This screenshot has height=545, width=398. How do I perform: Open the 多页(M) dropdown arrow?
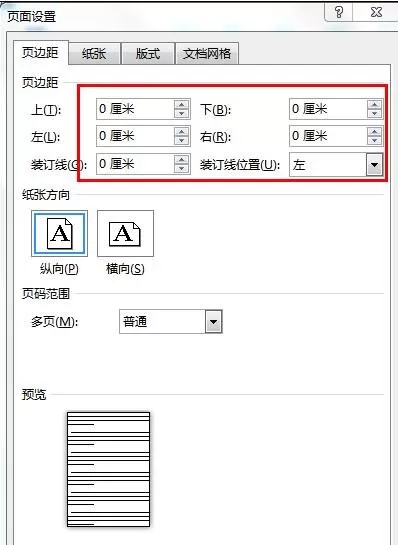[213, 322]
